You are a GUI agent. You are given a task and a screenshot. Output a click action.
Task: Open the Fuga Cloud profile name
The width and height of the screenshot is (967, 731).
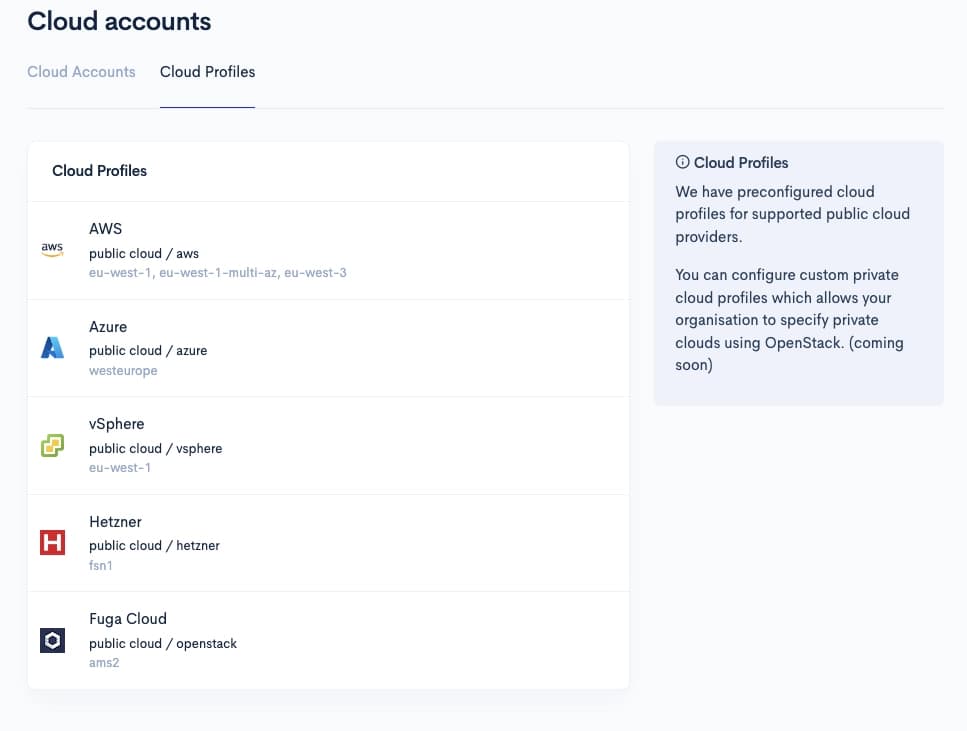click(x=127, y=619)
